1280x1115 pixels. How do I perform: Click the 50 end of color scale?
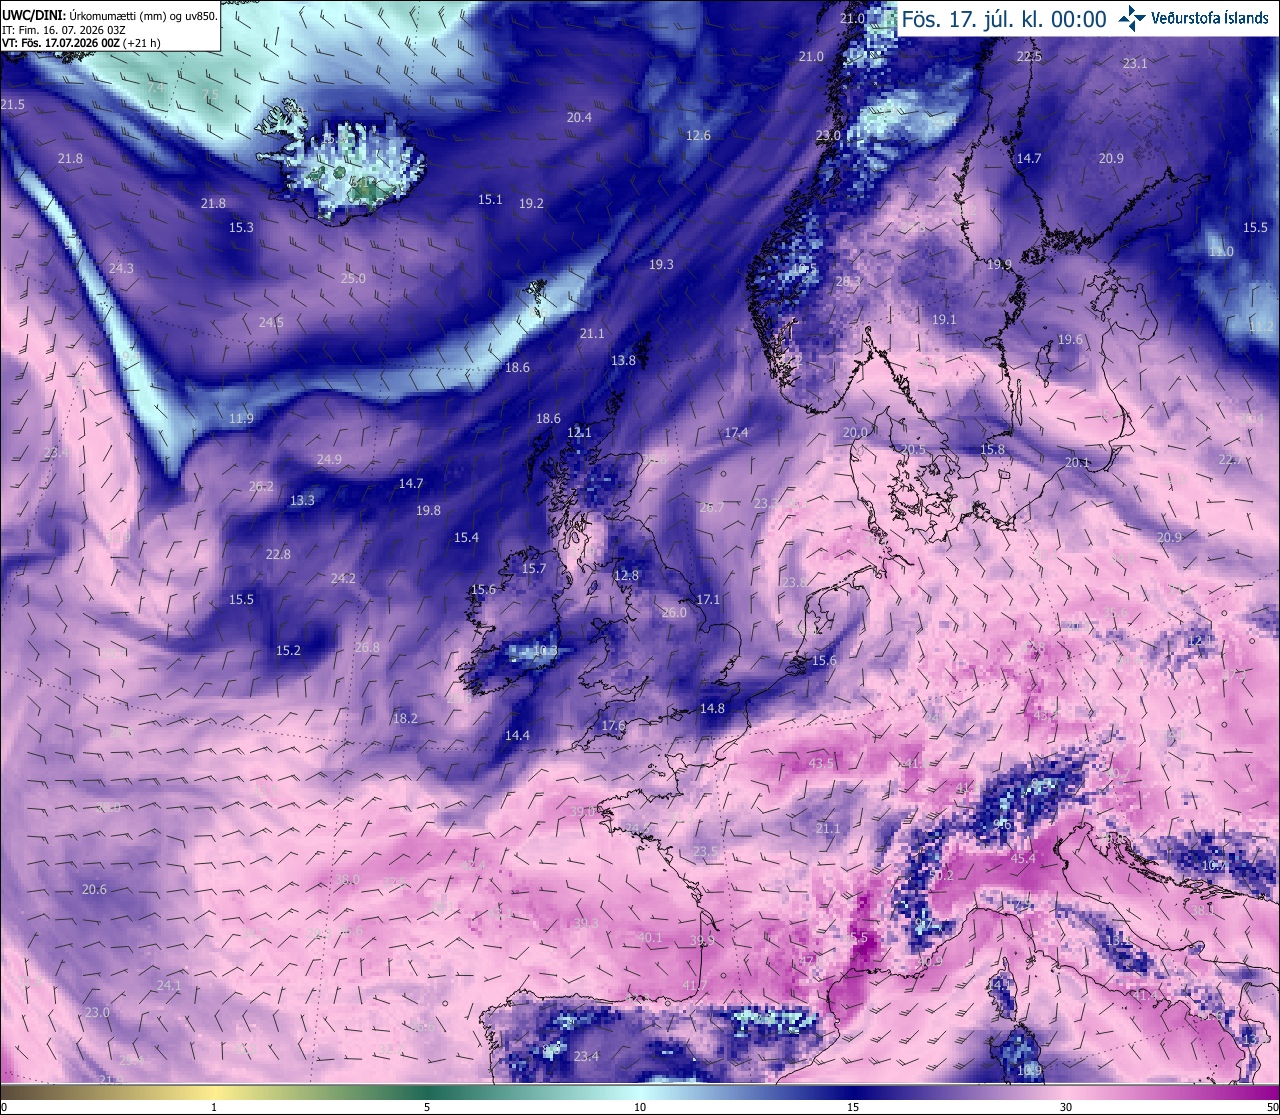tap(1272, 1107)
